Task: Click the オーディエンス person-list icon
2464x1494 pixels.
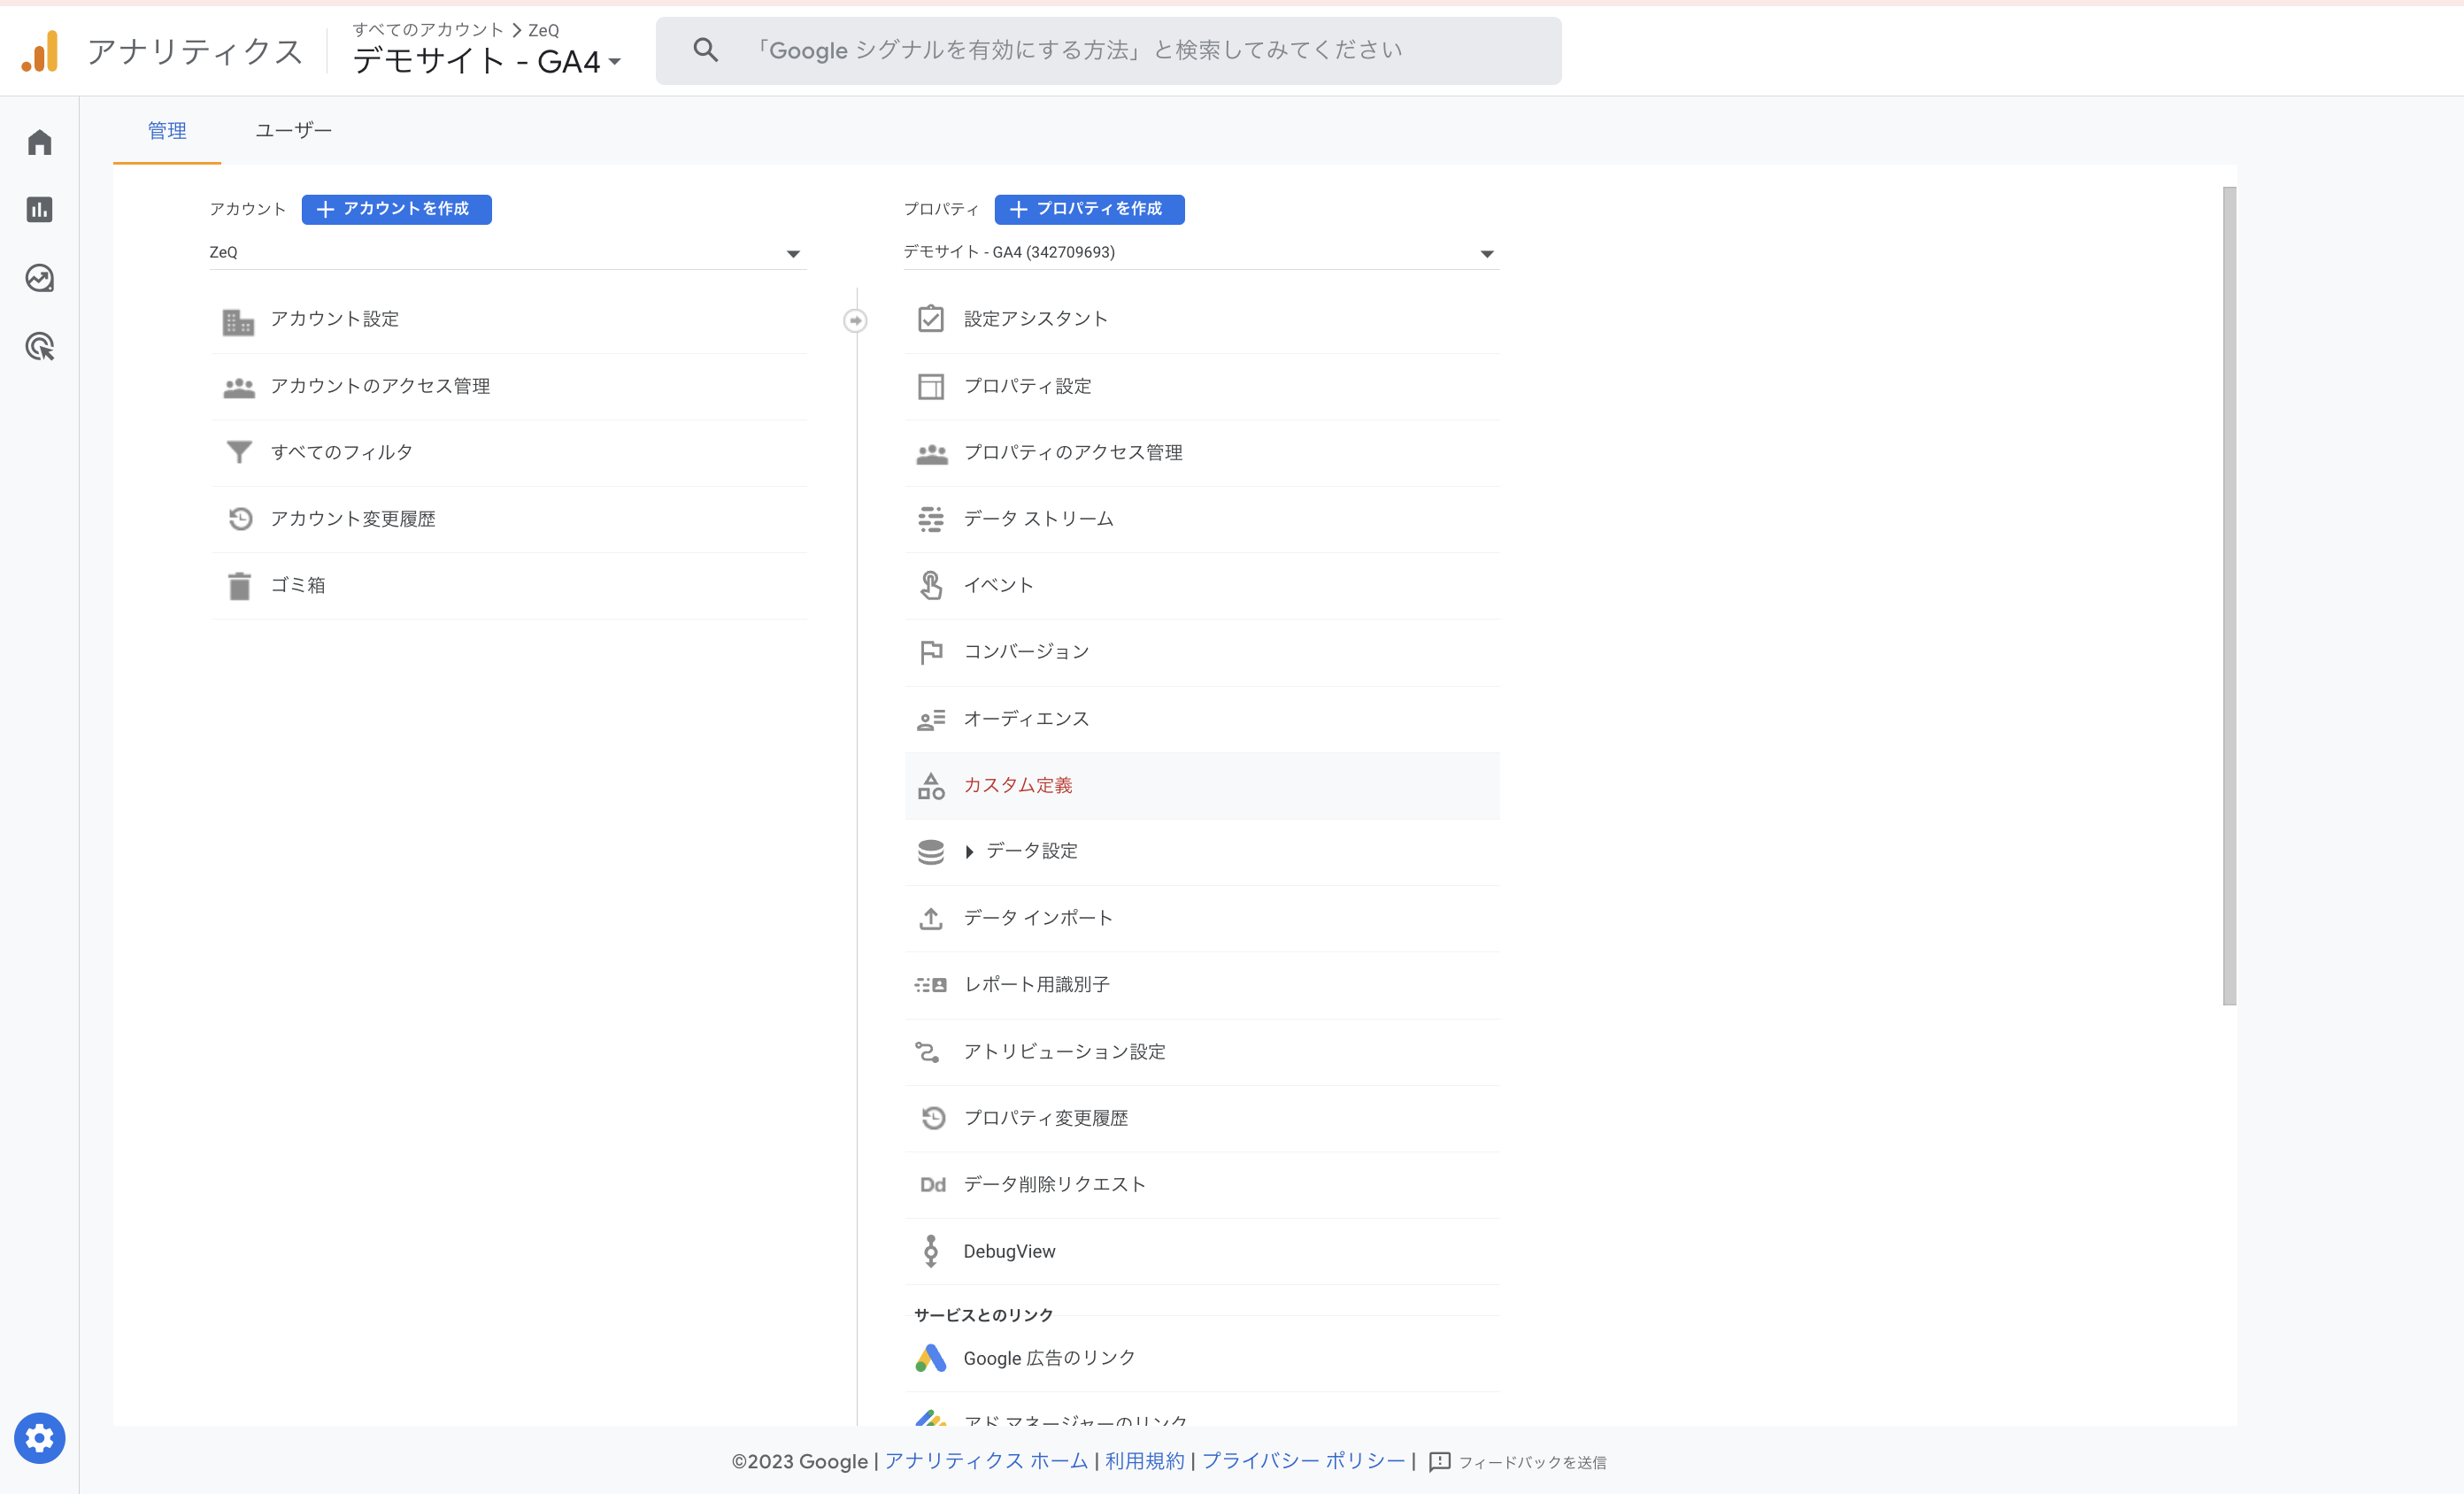Action: tap(931, 719)
